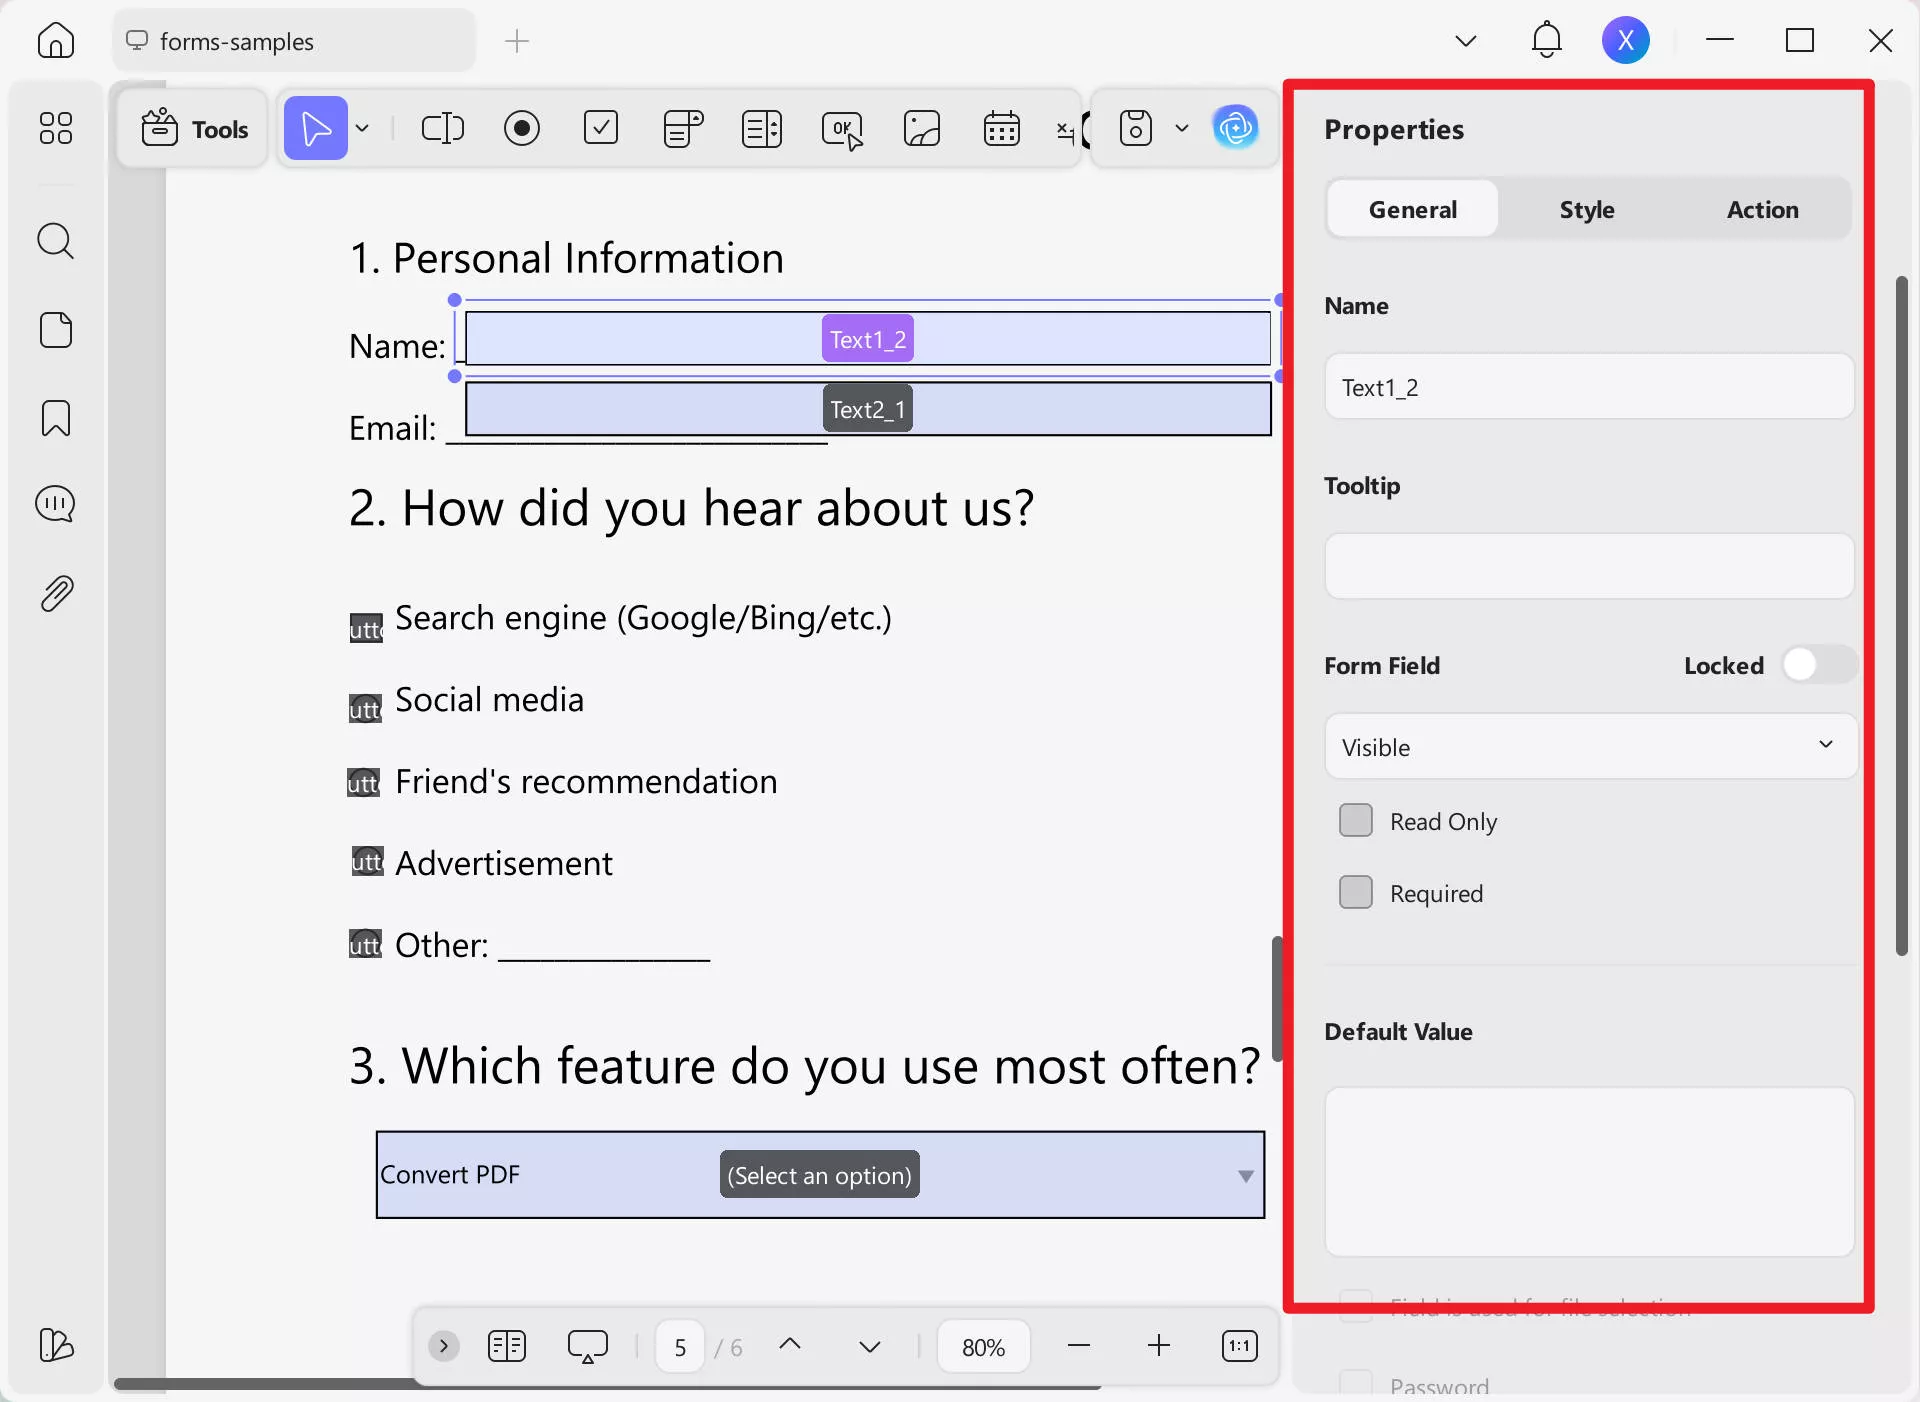Click inside the Tooltip input field
The image size is (1920, 1402).
click(x=1588, y=566)
